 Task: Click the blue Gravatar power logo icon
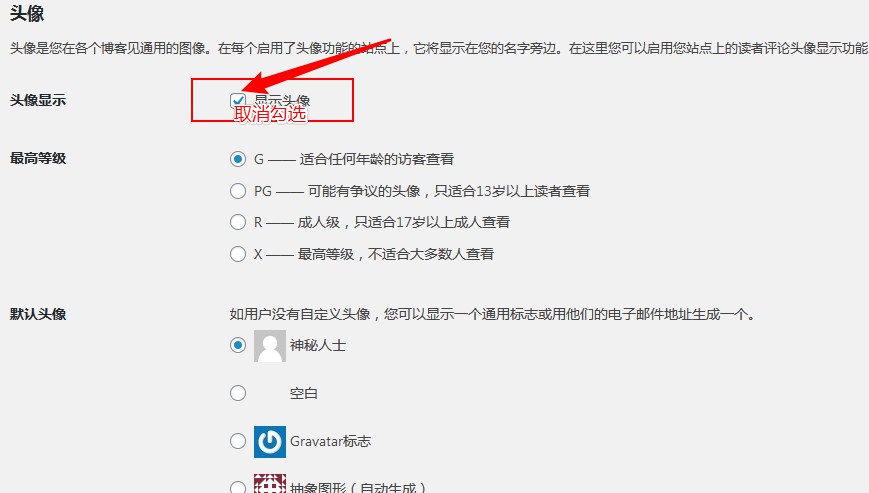(x=270, y=441)
